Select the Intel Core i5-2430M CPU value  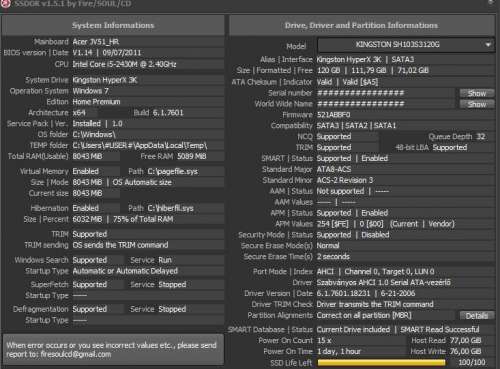pyautogui.click(x=124, y=64)
